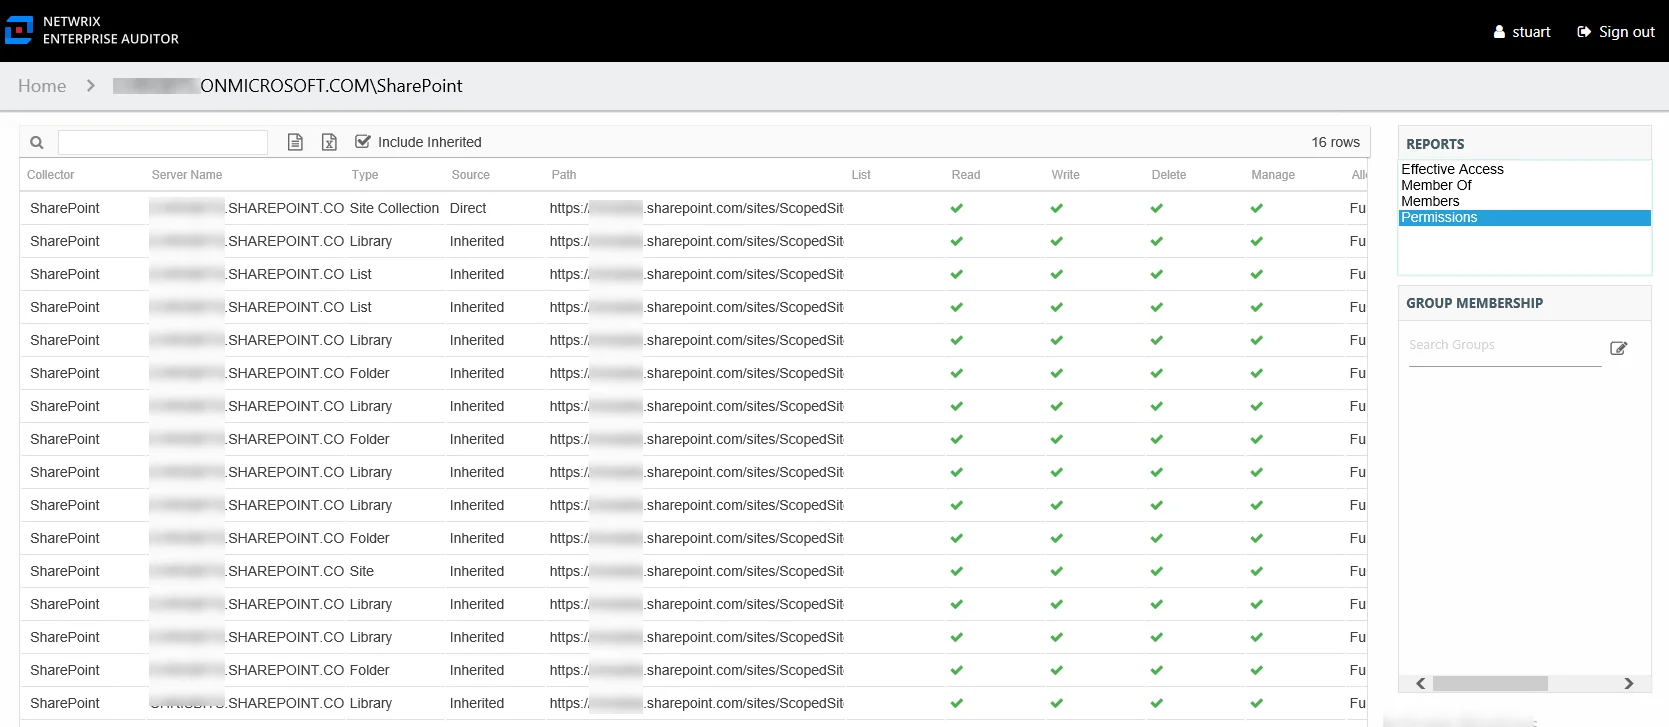Click the Search Groups field
This screenshot has width=1669, height=727.
pyautogui.click(x=1505, y=346)
